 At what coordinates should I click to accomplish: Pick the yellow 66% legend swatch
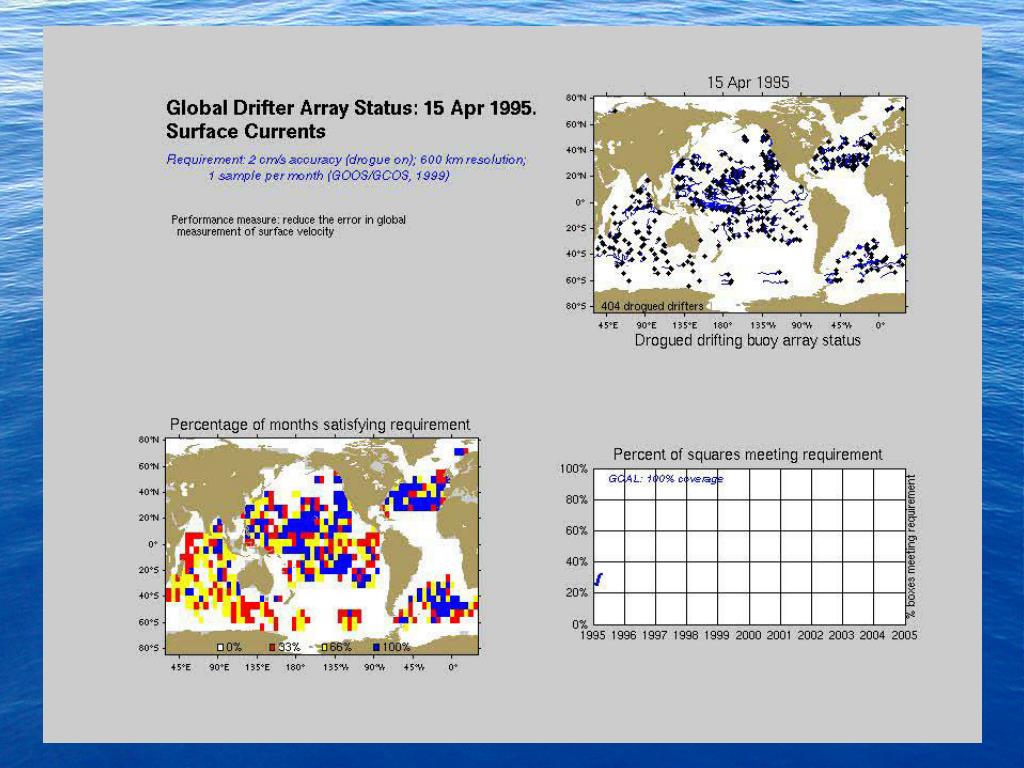pyautogui.click(x=325, y=647)
